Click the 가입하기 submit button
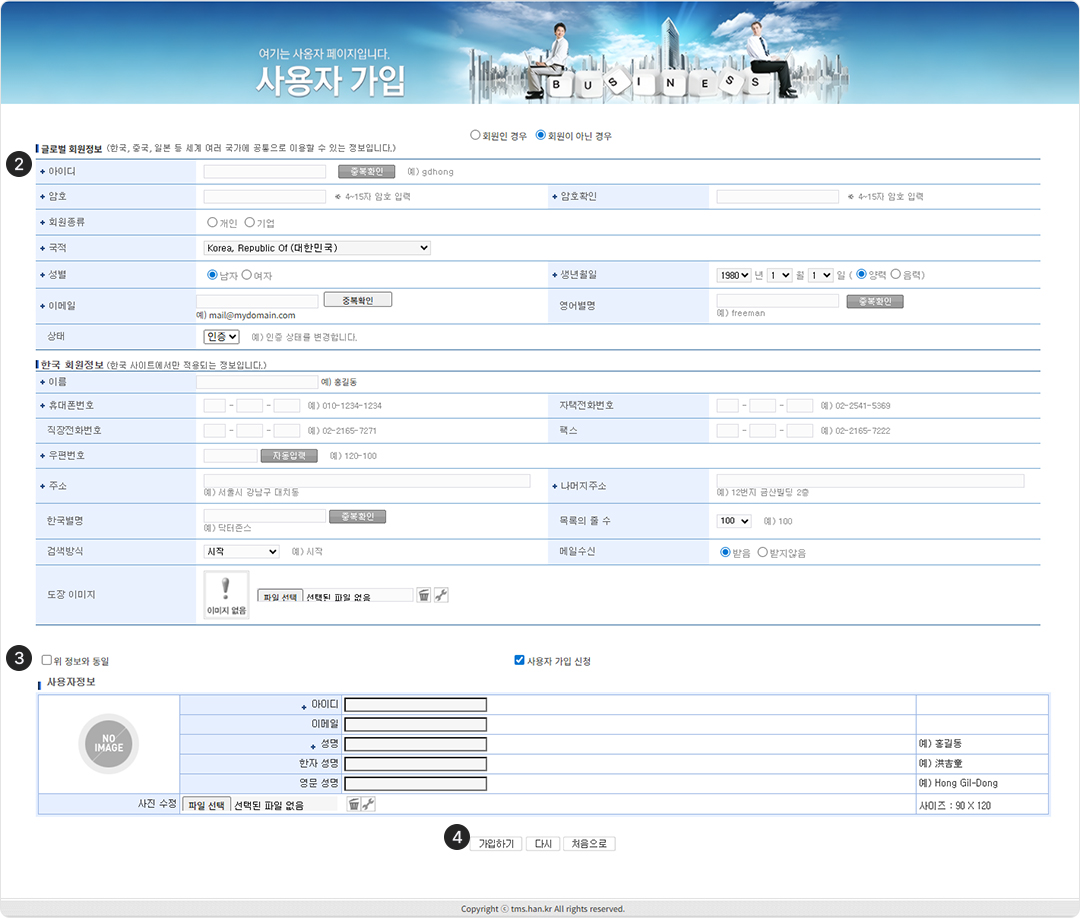1080x918 pixels. (496, 844)
